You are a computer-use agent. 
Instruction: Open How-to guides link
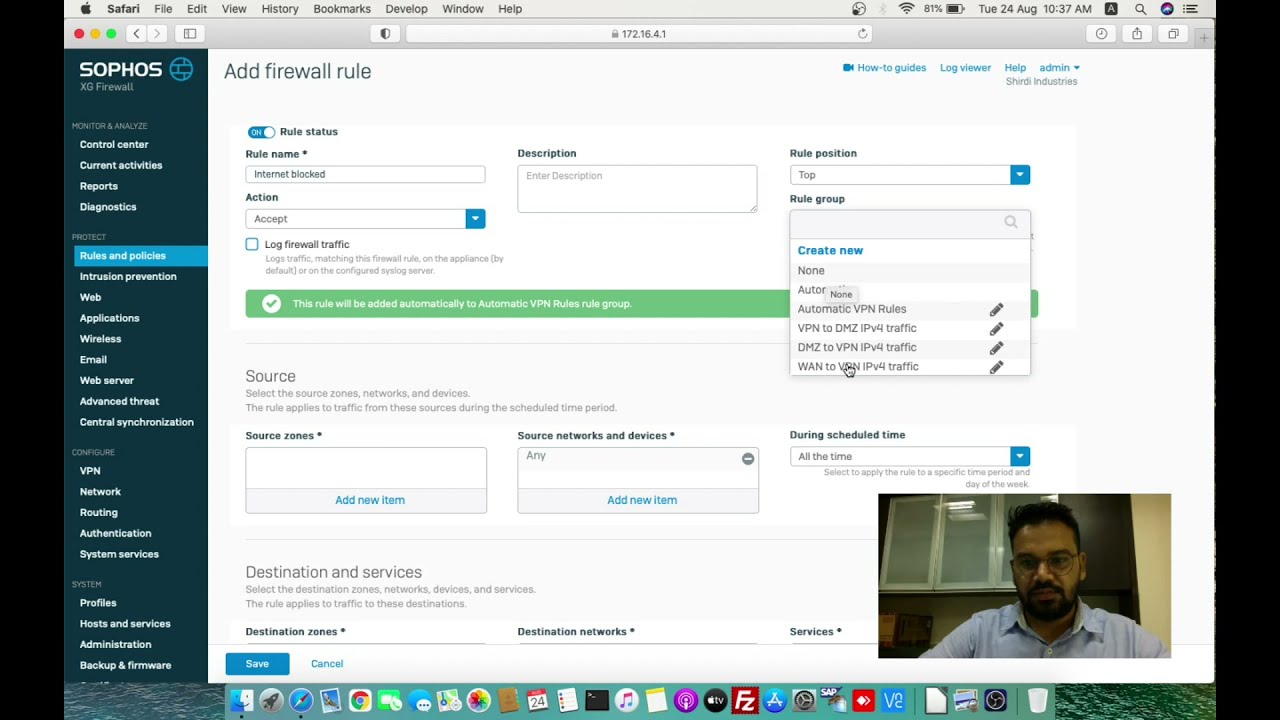885,68
